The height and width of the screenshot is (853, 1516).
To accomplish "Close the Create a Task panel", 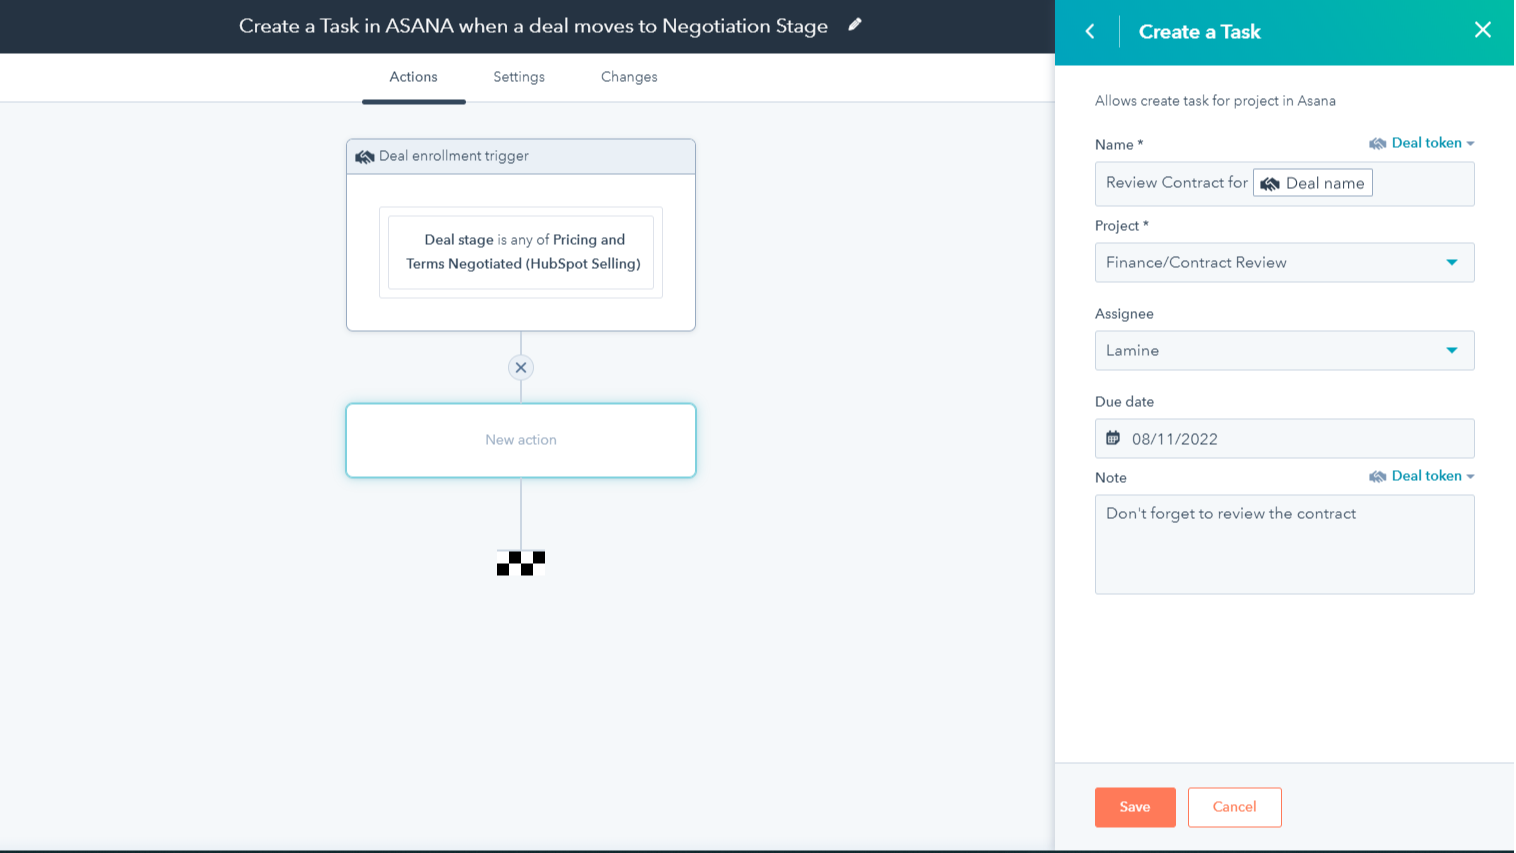I will (x=1482, y=30).
